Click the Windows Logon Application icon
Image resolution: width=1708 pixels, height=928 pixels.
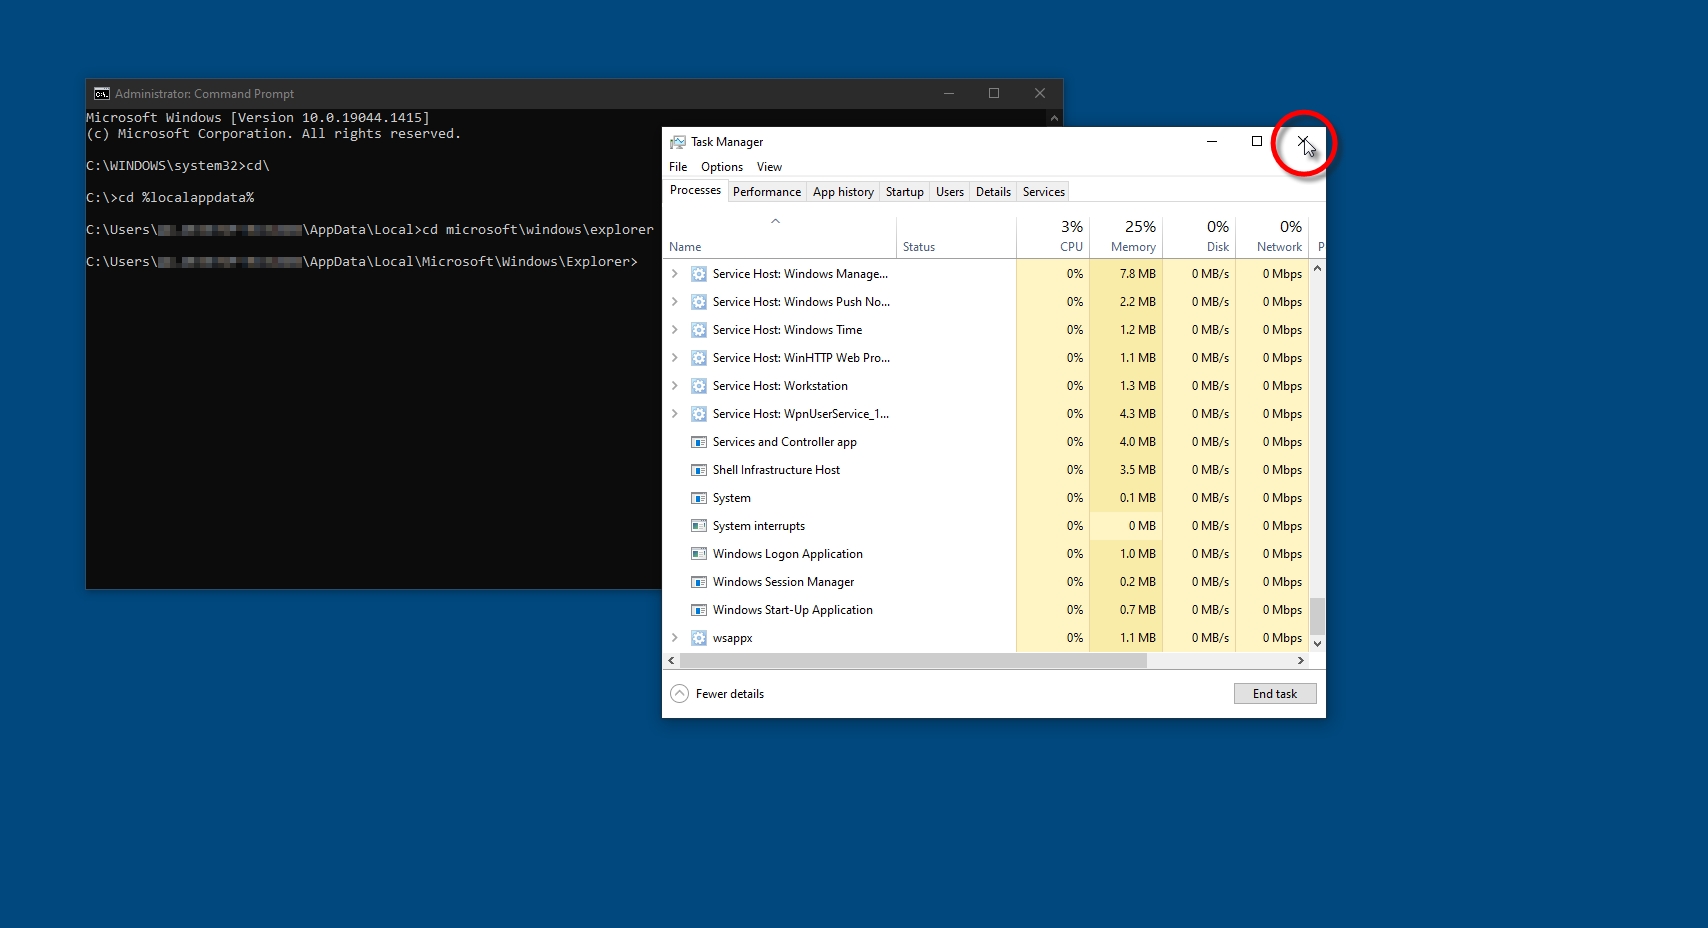(699, 554)
